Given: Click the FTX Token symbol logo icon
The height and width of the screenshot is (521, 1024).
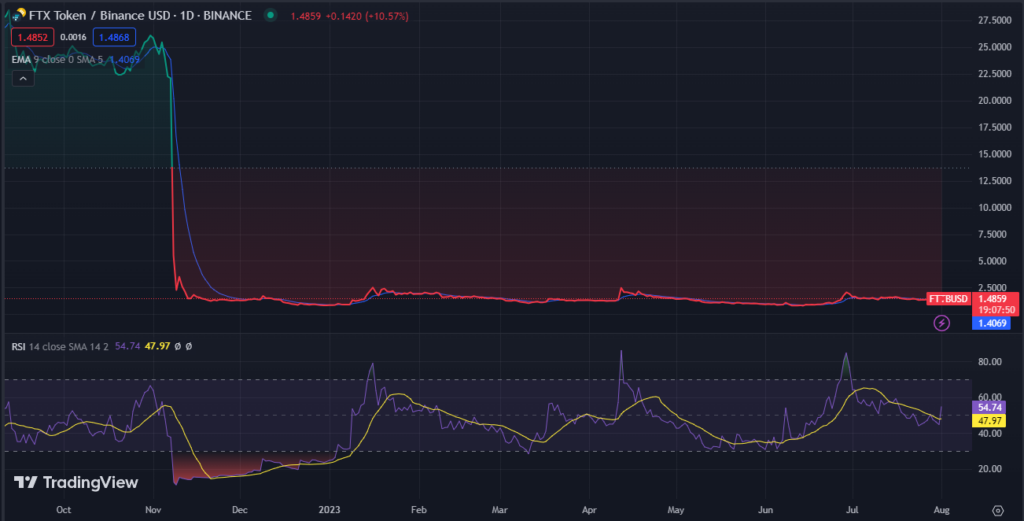Looking at the screenshot, I should coord(19,14).
